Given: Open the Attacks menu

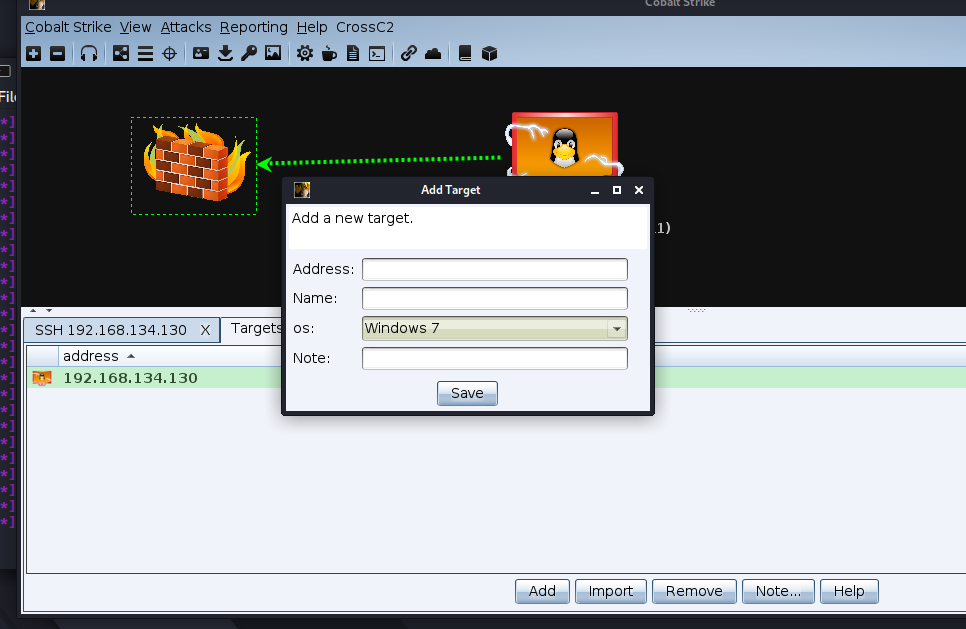Looking at the screenshot, I should 186,27.
